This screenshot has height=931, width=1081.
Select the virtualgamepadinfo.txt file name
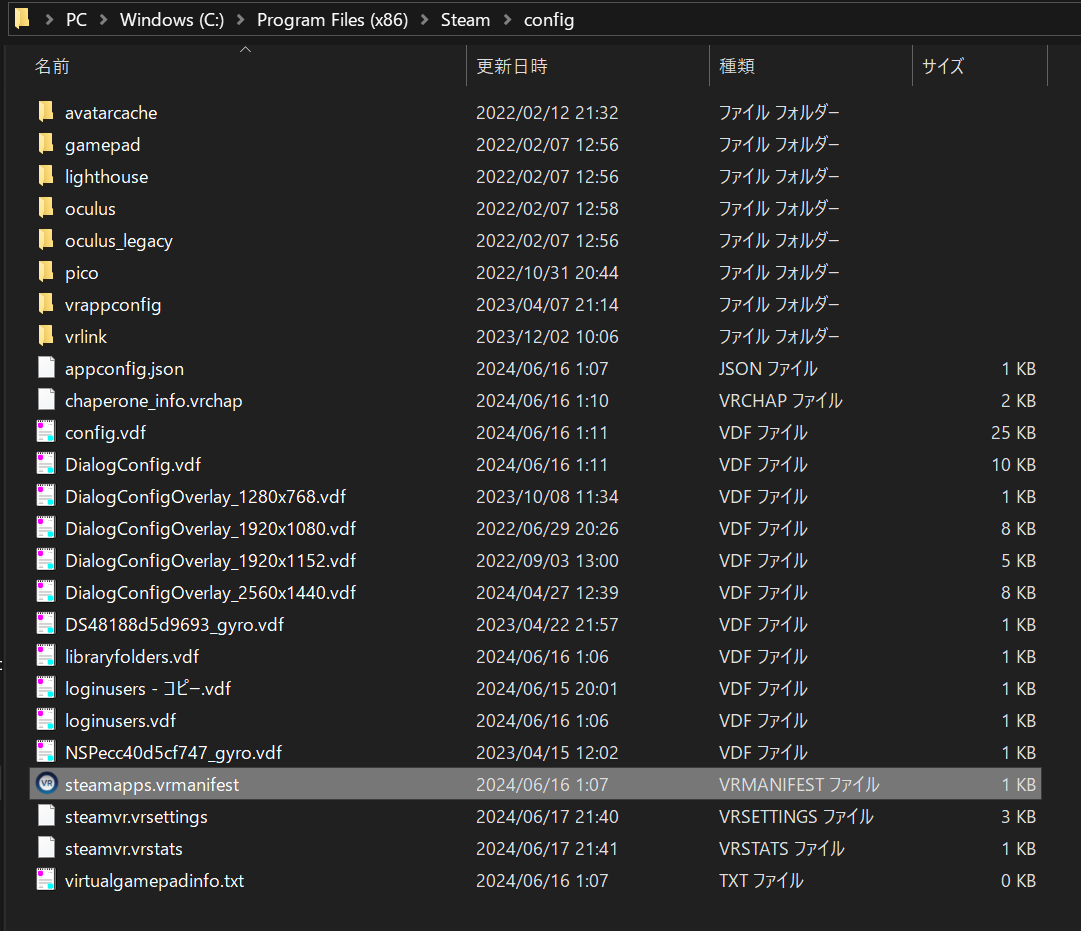154,881
